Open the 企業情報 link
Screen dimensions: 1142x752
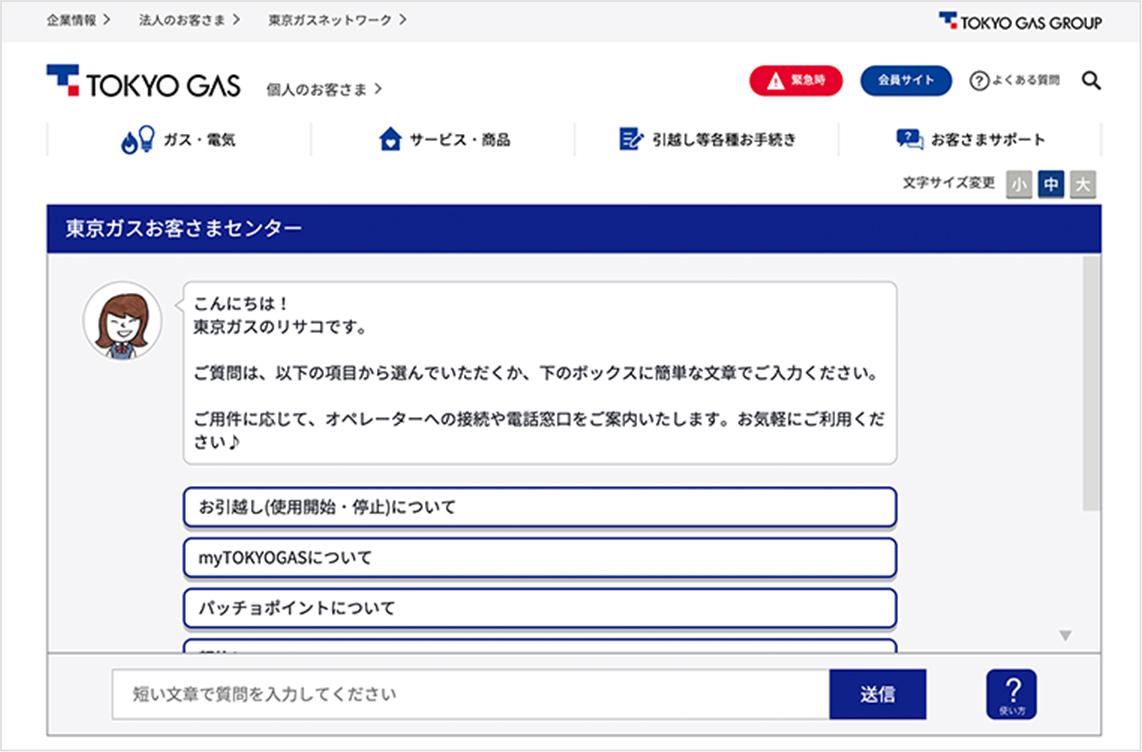[79, 20]
